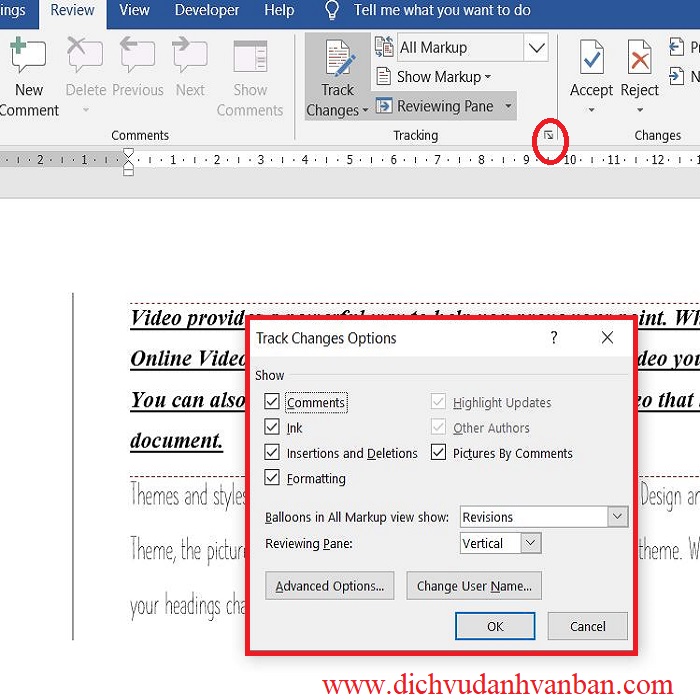Click the Highlight Updates checkbox

[438, 401]
